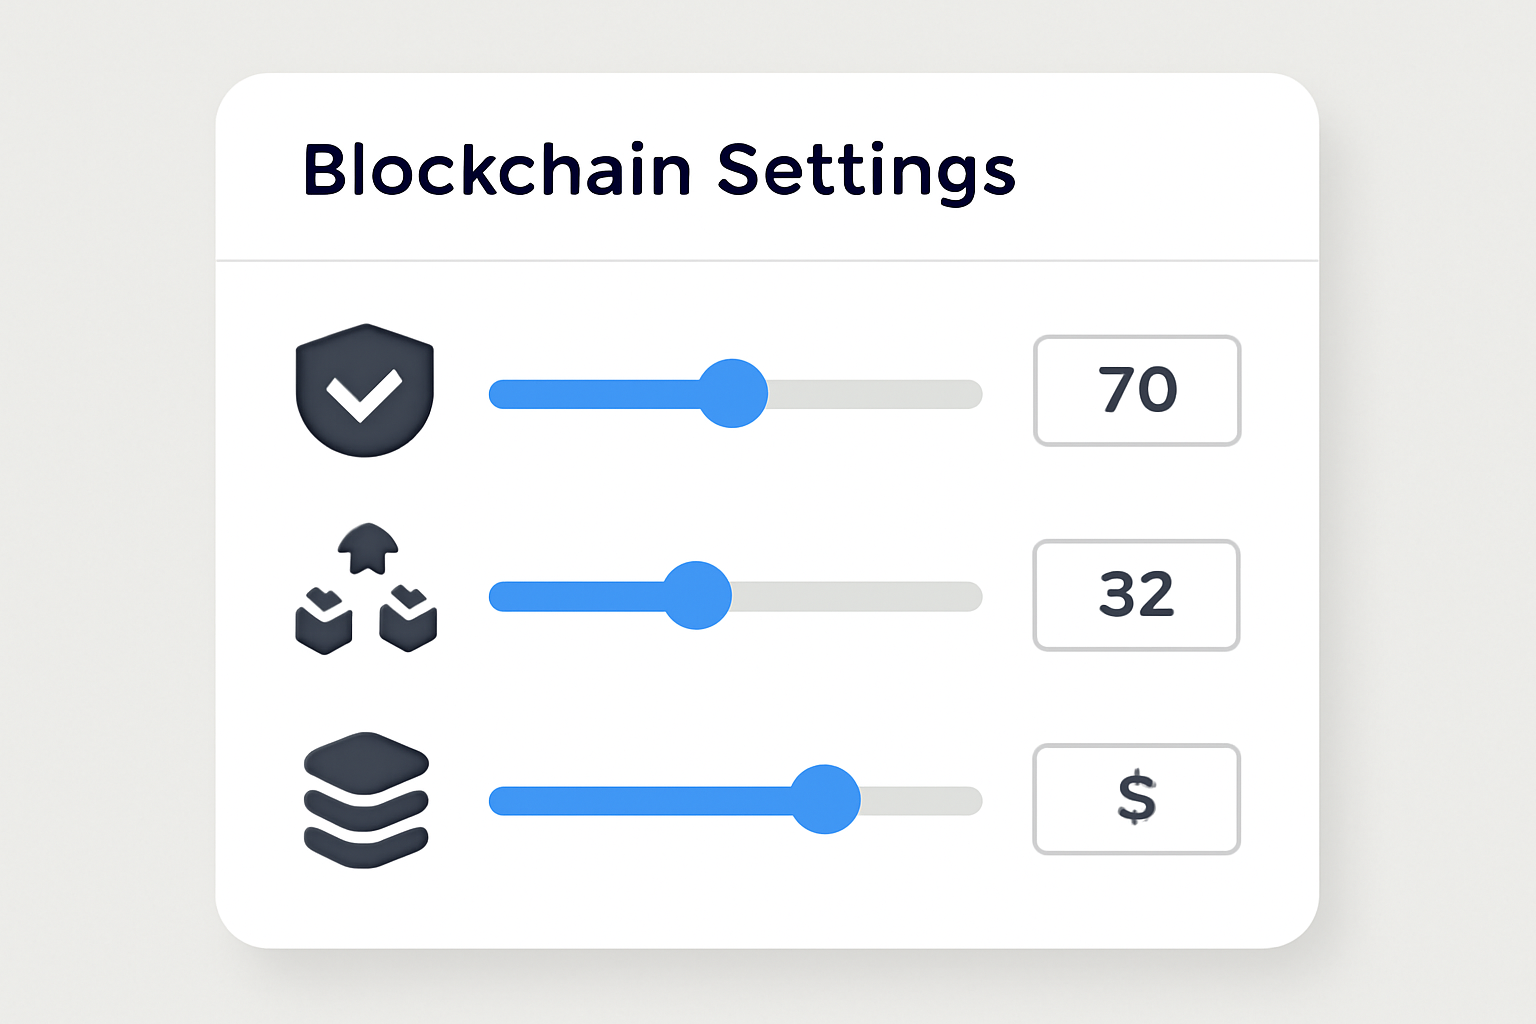1536x1024 pixels.
Task: Click the blue filled part of the layers slider
Action: [x=640, y=800]
